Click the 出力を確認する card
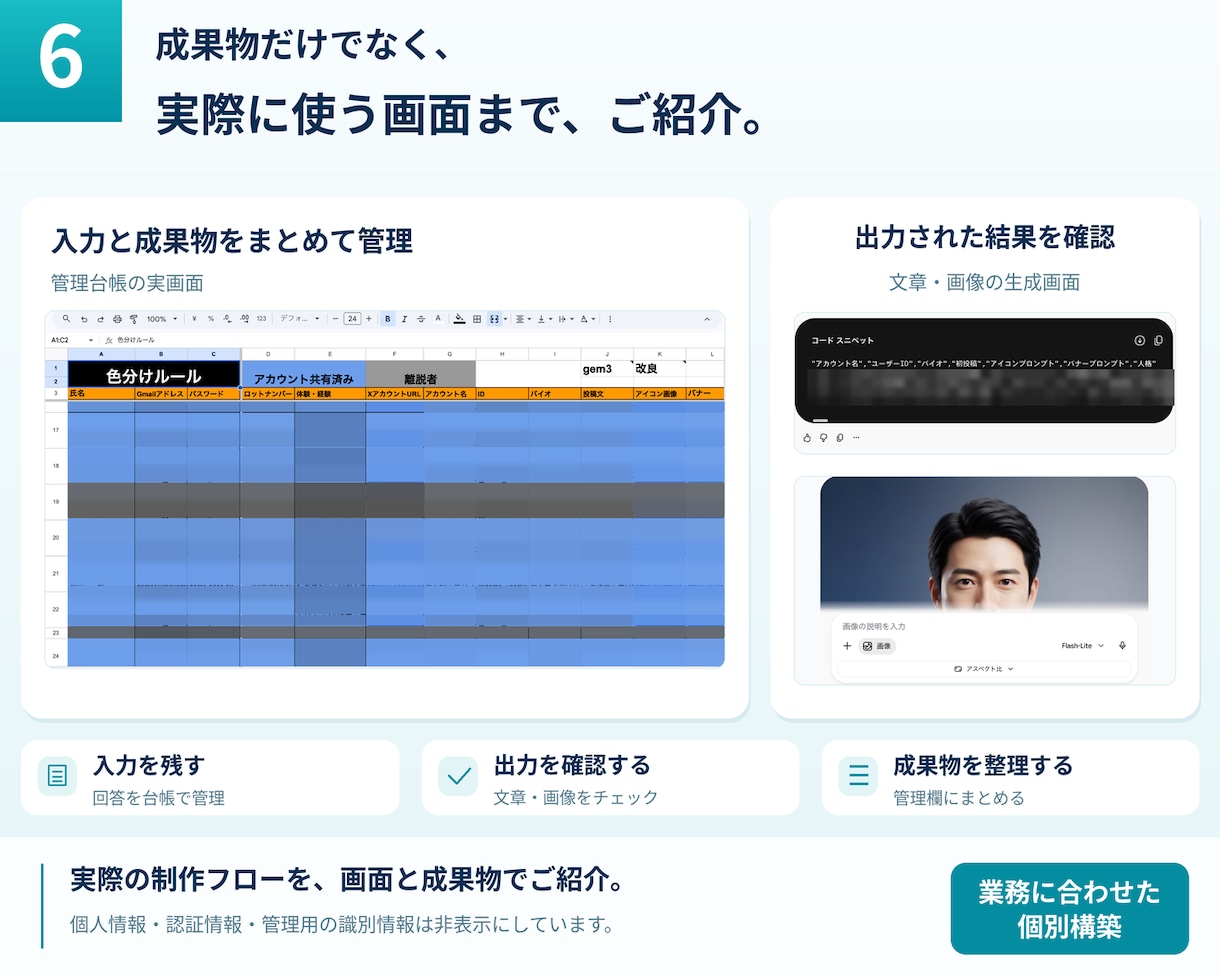This screenshot has width=1220, height=976. tap(610, 777)
